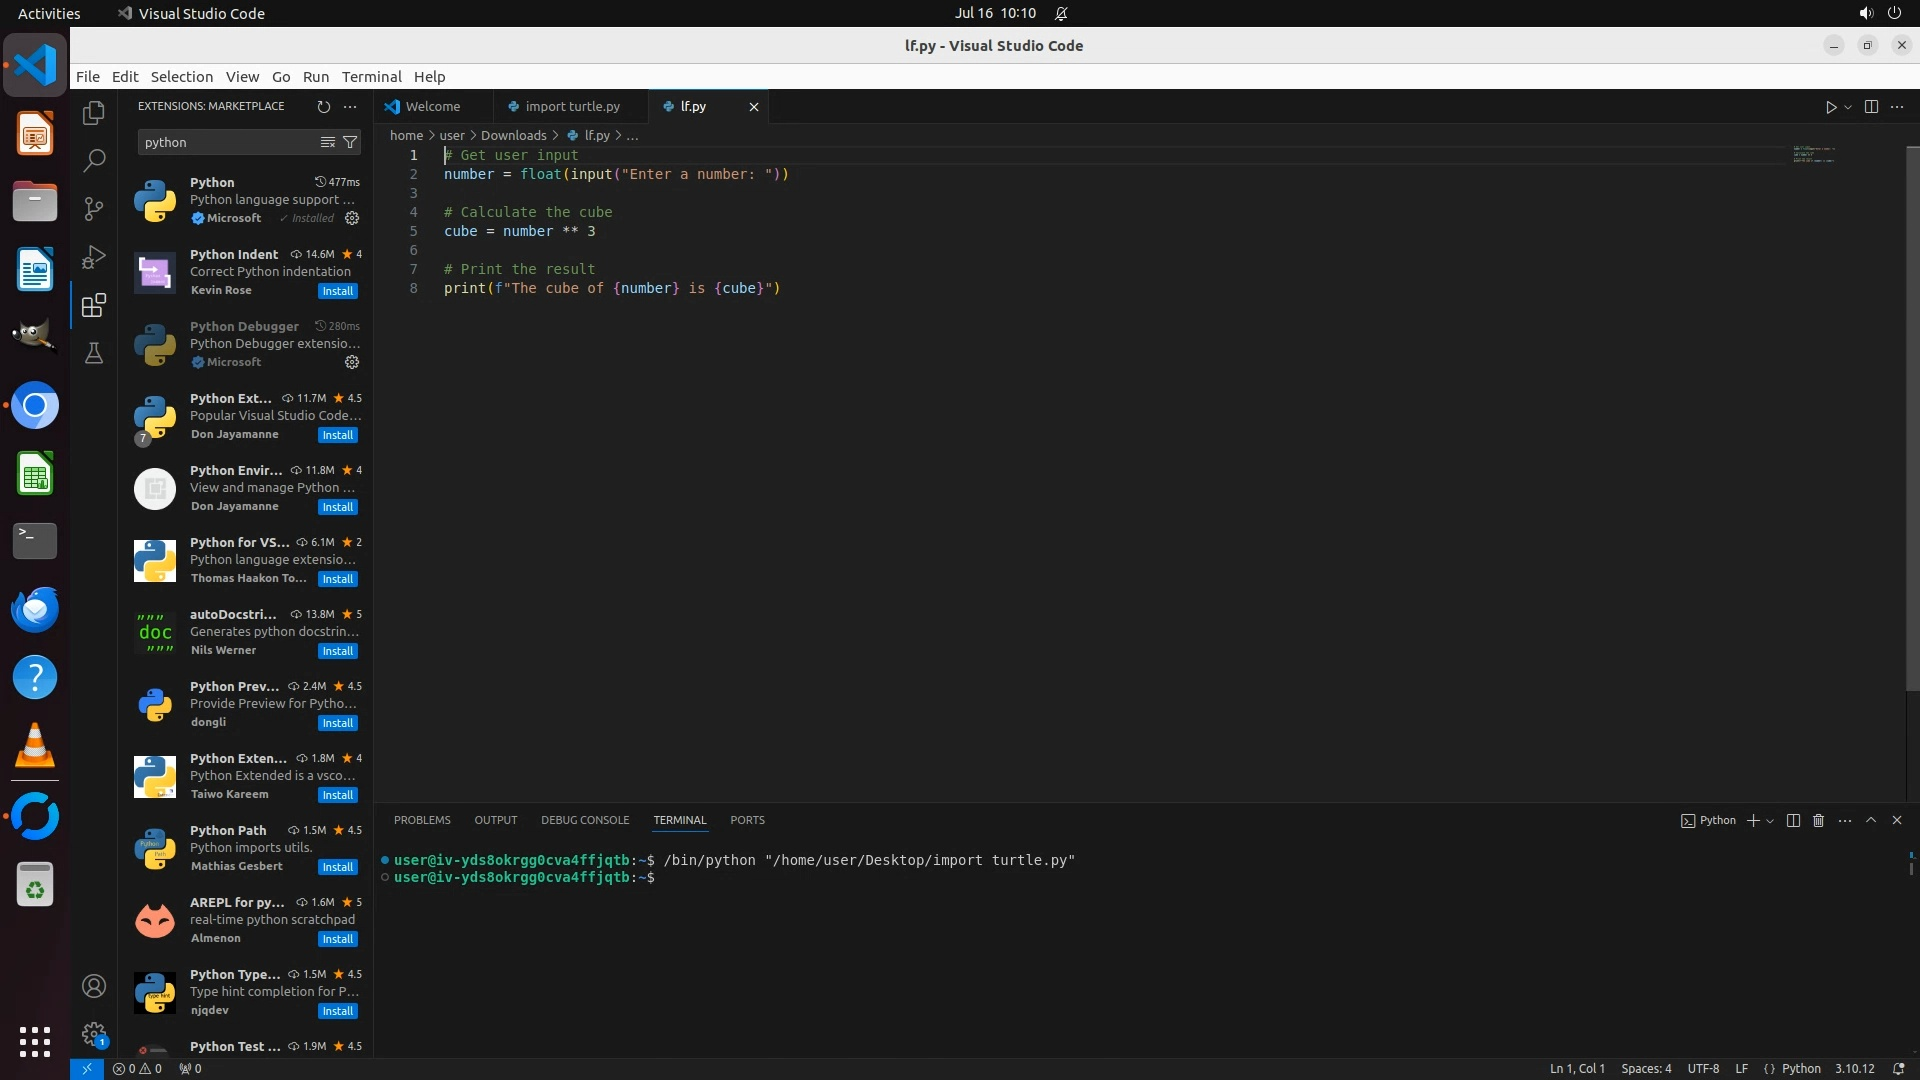
Task: Open the Terminal menu
Action: (x=371, y=76)
